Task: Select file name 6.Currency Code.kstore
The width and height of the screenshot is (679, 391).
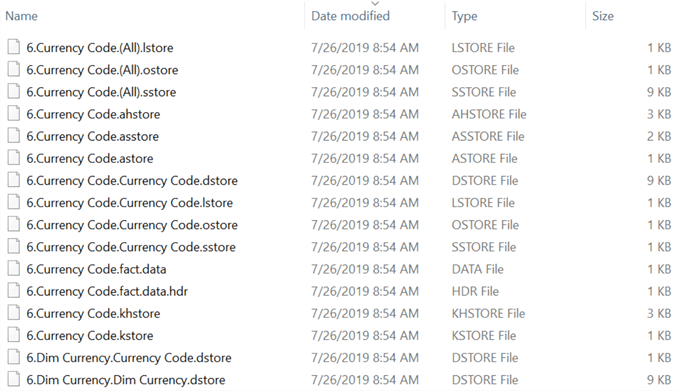Action: [x=90, y=335]
